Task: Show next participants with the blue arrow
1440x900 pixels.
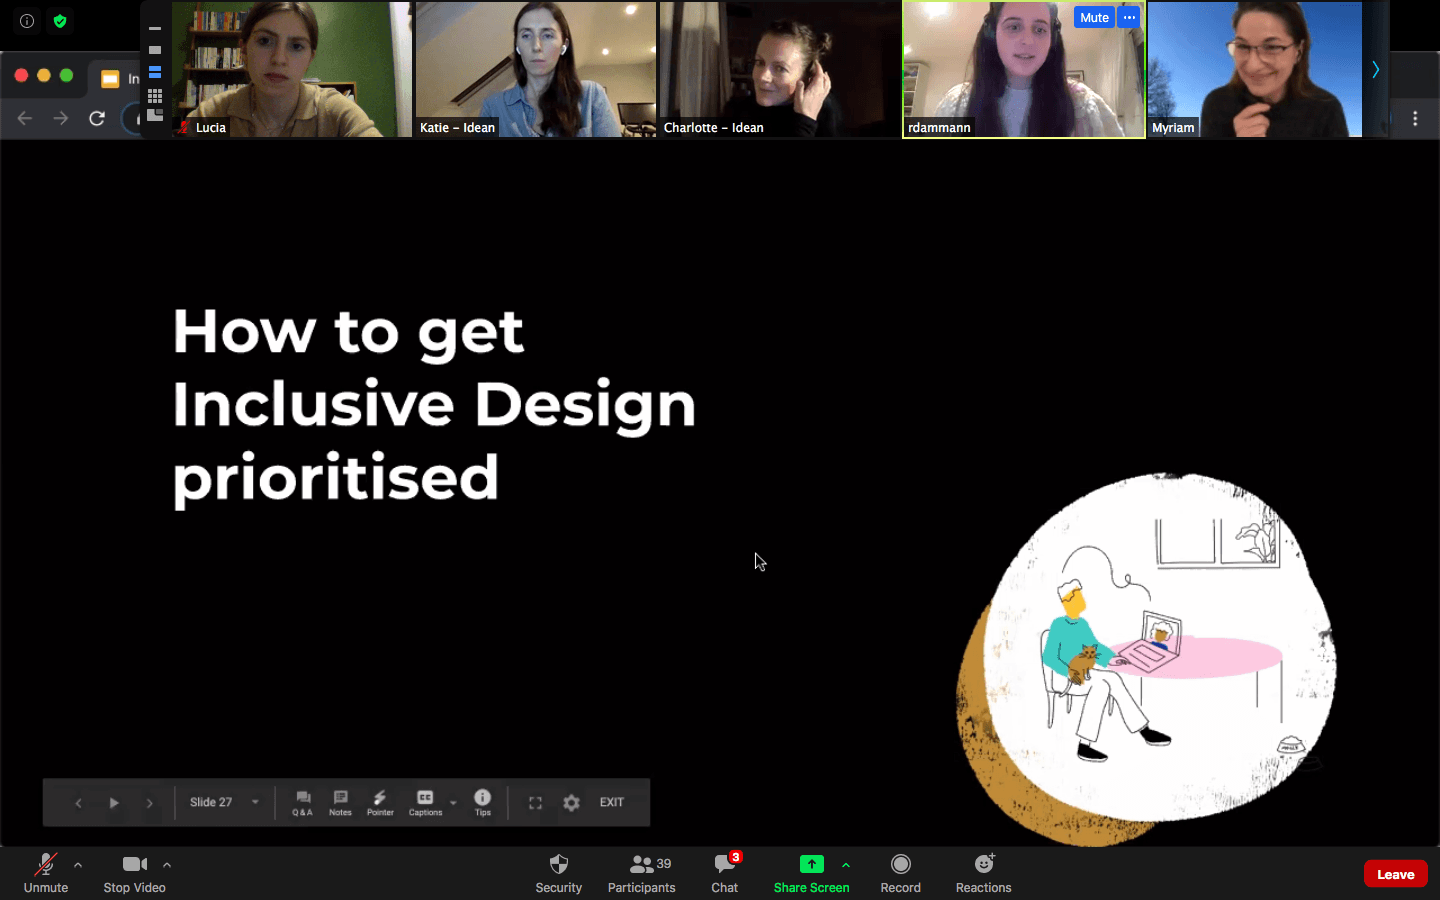Action: (x=1376, y=69)
